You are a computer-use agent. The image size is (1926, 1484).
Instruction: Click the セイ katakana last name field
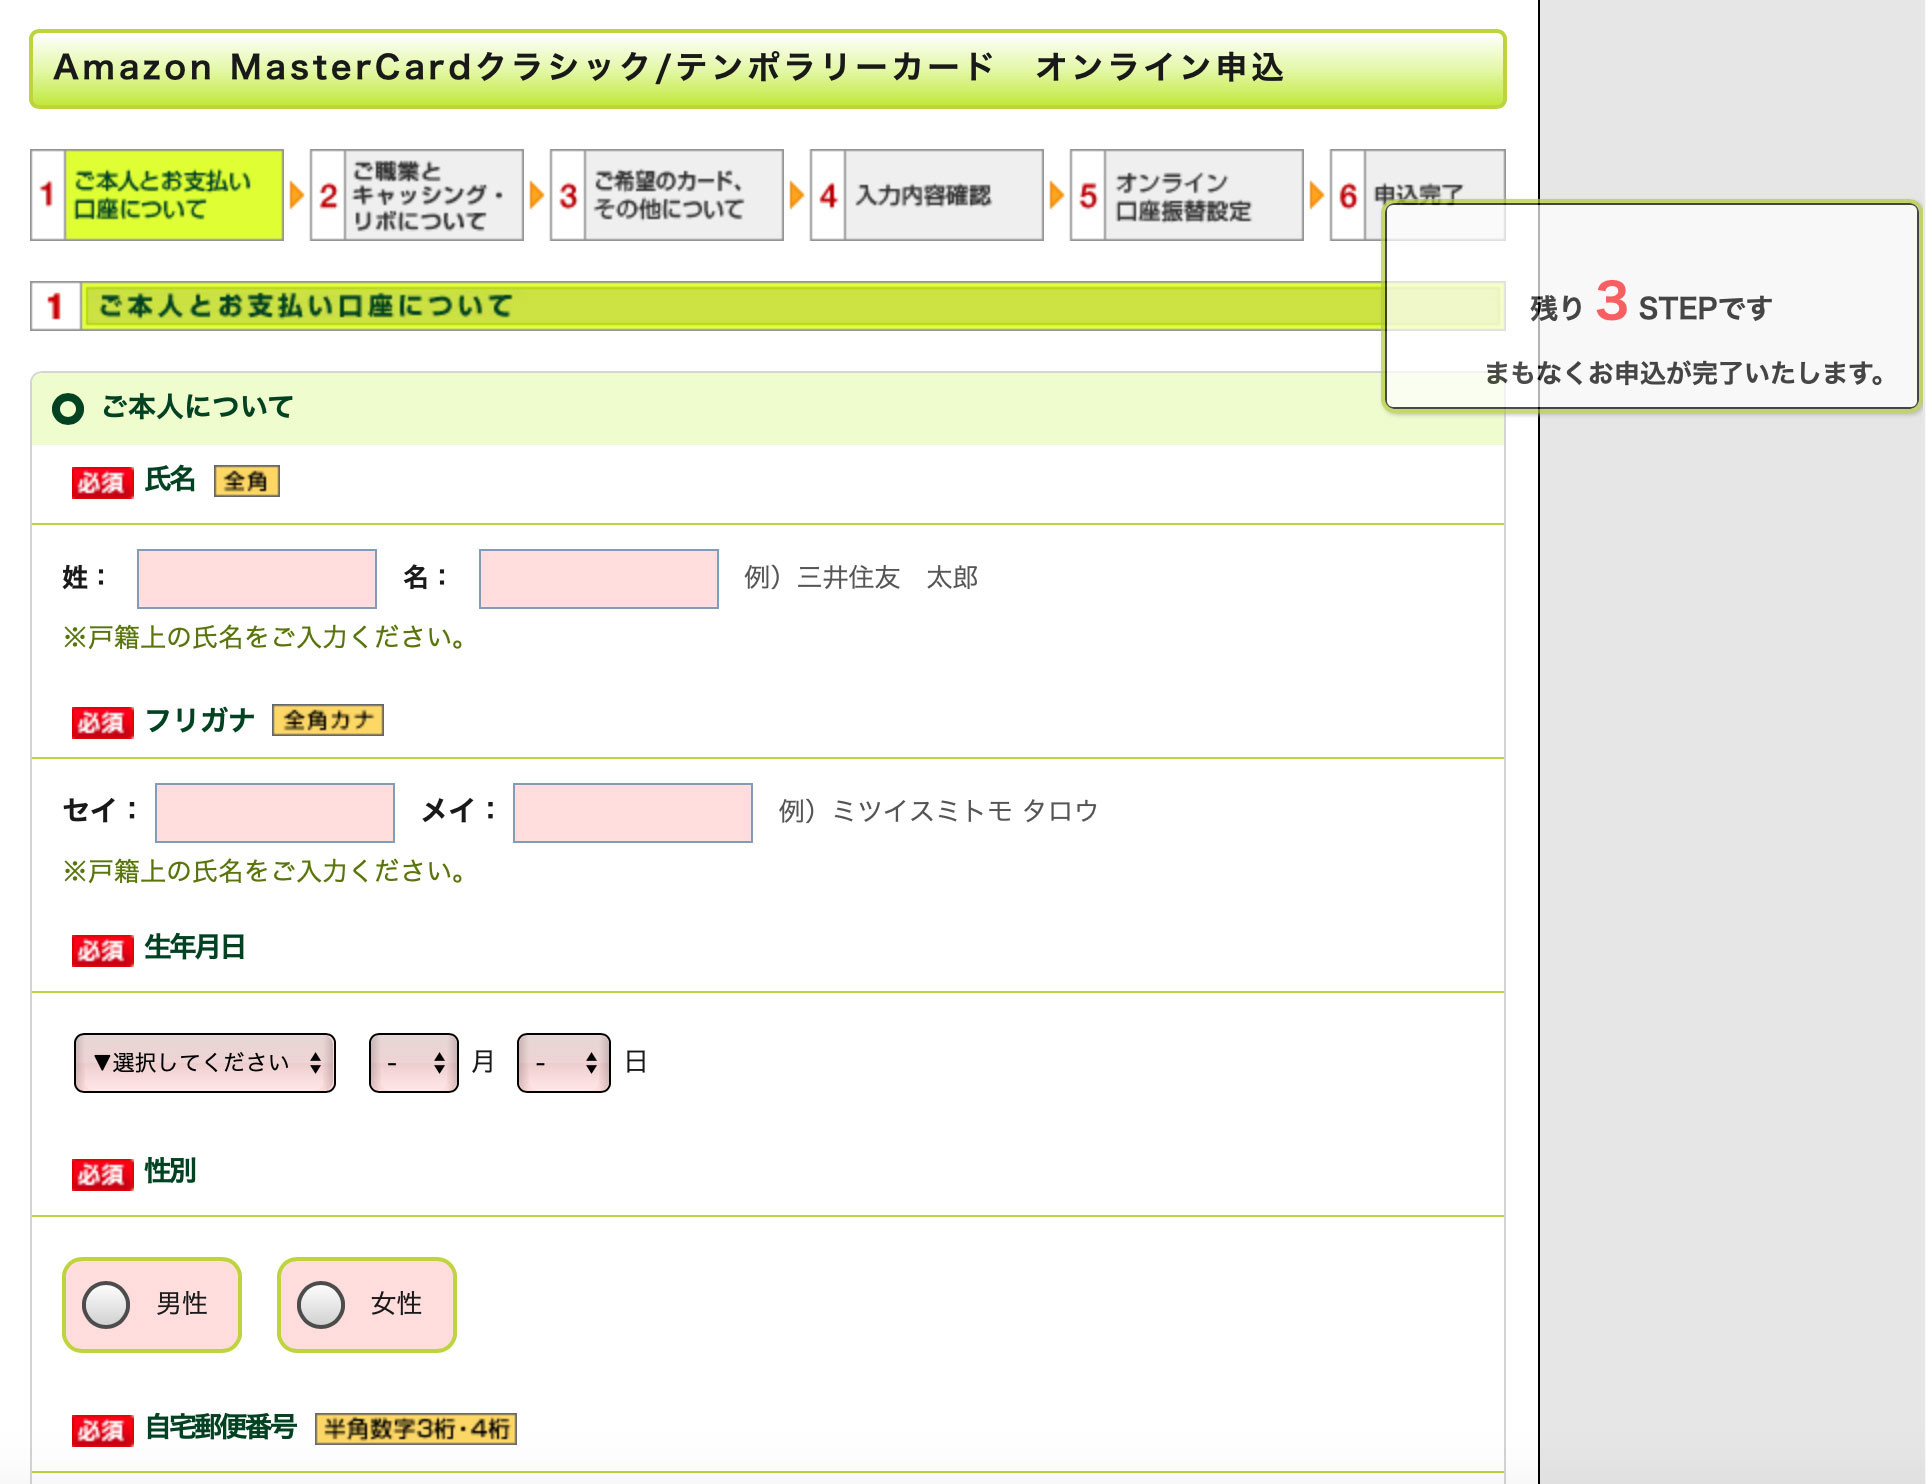[275, 812]
